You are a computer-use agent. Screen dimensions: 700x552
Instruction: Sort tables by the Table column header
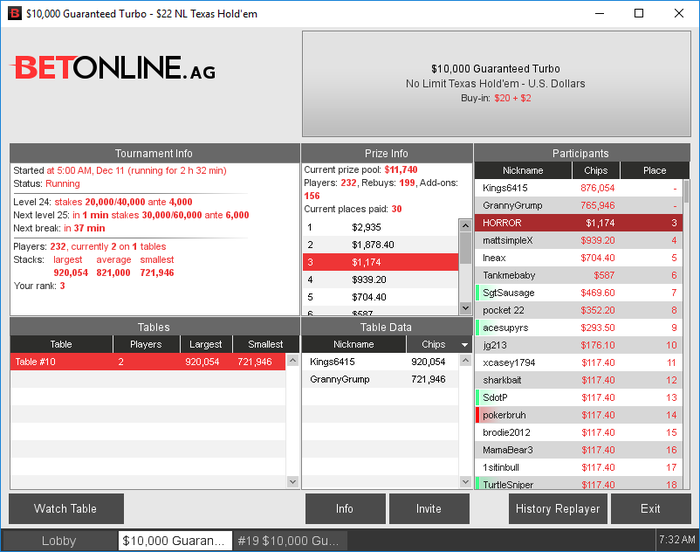click(x=61, y=344)
